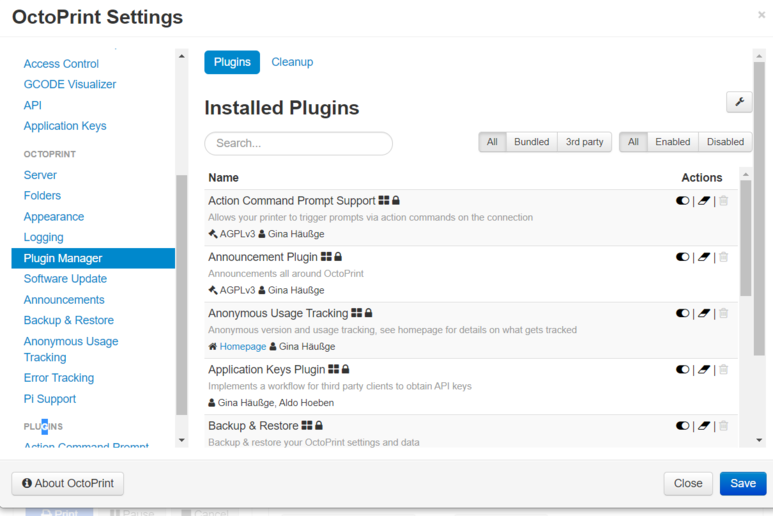Click the Name column header
773x516 pixels.
[x=223, y=178]
